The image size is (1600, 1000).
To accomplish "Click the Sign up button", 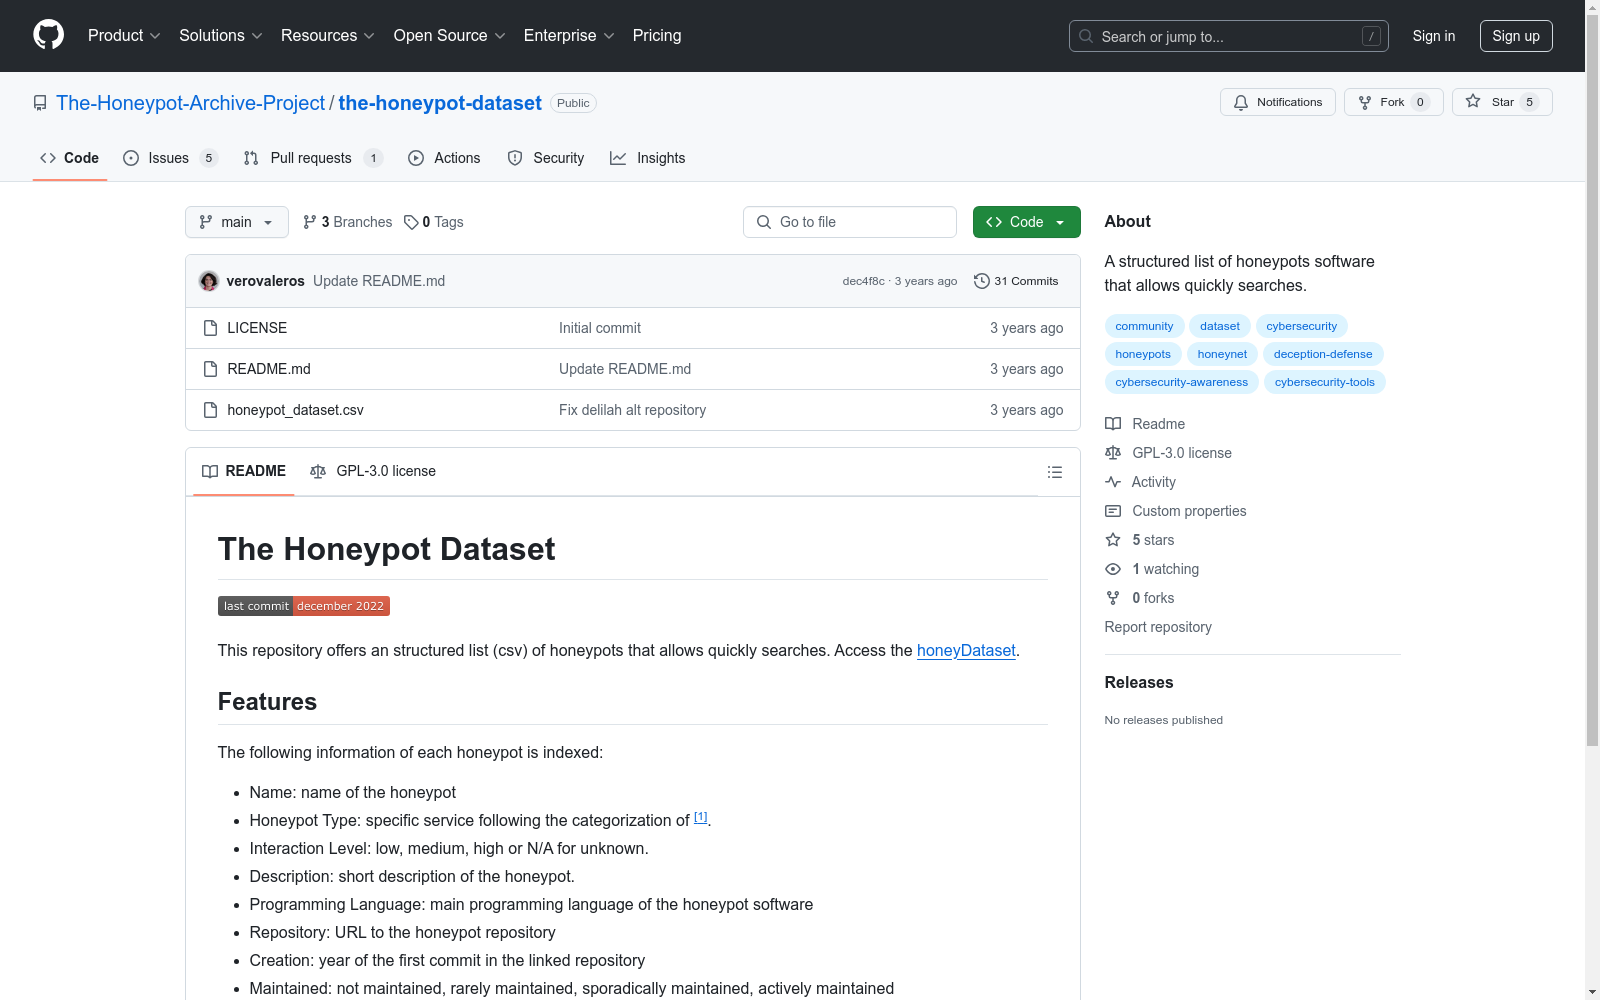I will (1516, 36).
